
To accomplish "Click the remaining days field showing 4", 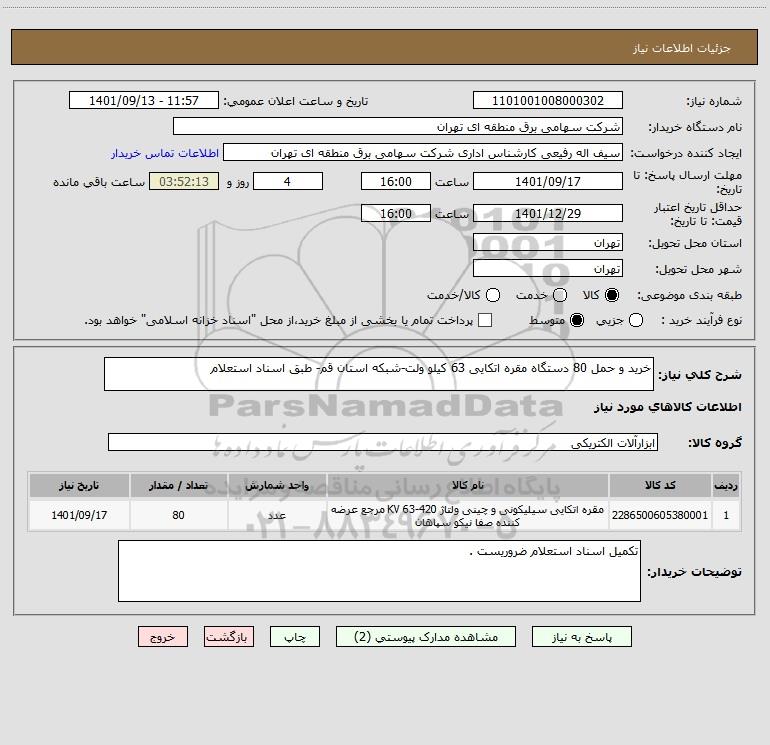I will click(288, 181).
